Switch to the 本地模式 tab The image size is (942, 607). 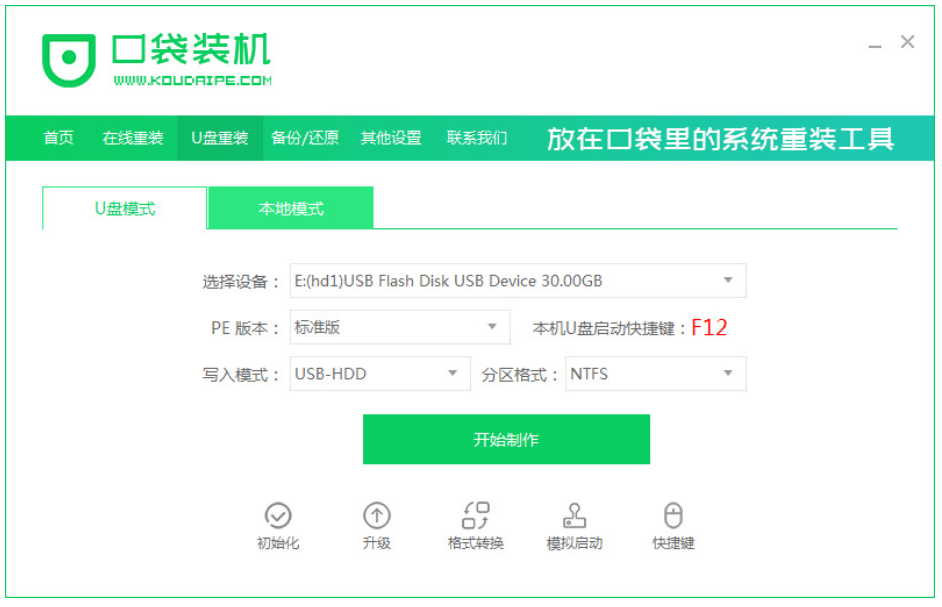point(291,208)
